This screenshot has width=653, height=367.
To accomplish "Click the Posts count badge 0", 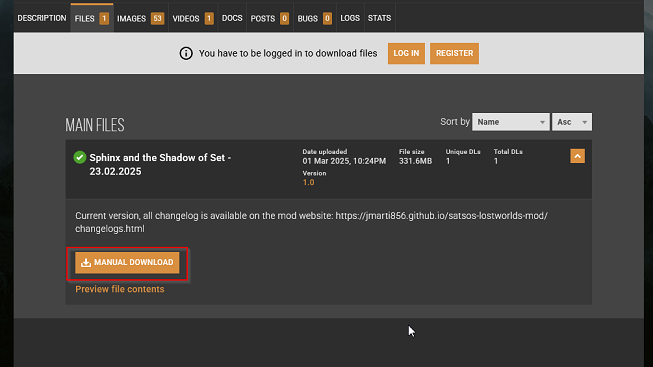I will [x=284, y=18].
